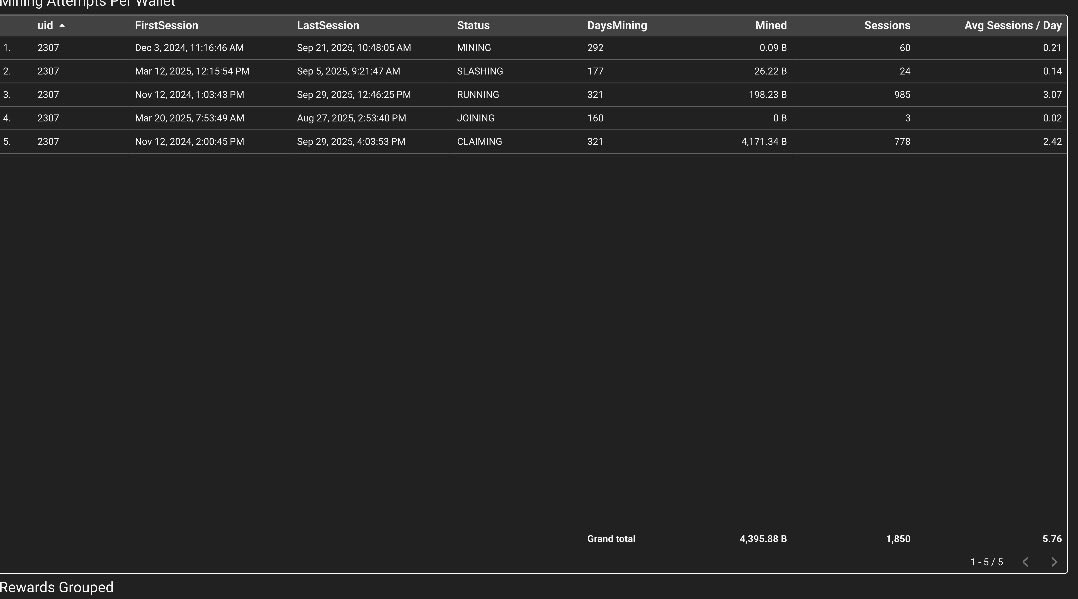Click the uid sort arrow icon

click(x=62, y=25)
